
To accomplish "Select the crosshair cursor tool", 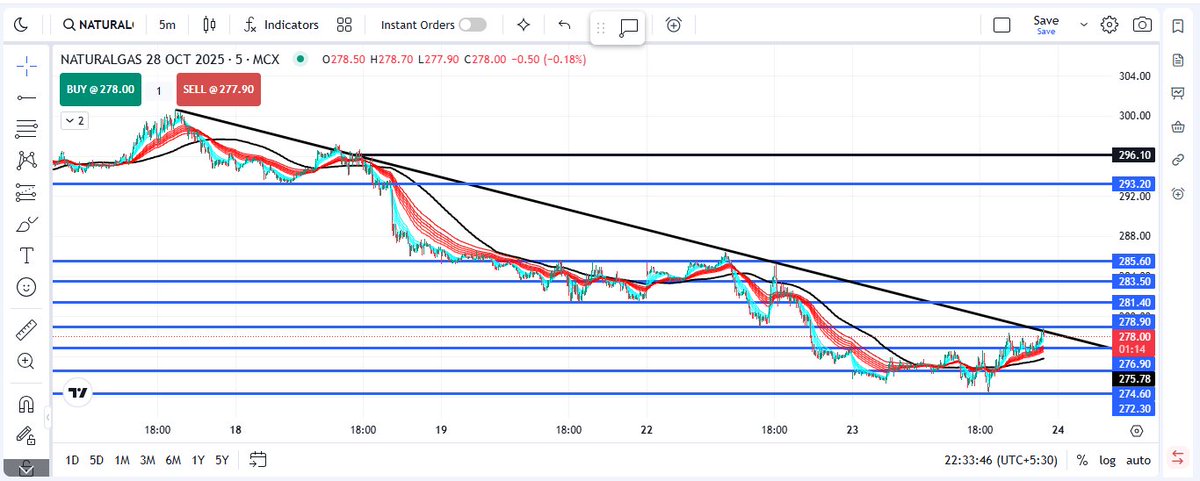I will 27,67.
